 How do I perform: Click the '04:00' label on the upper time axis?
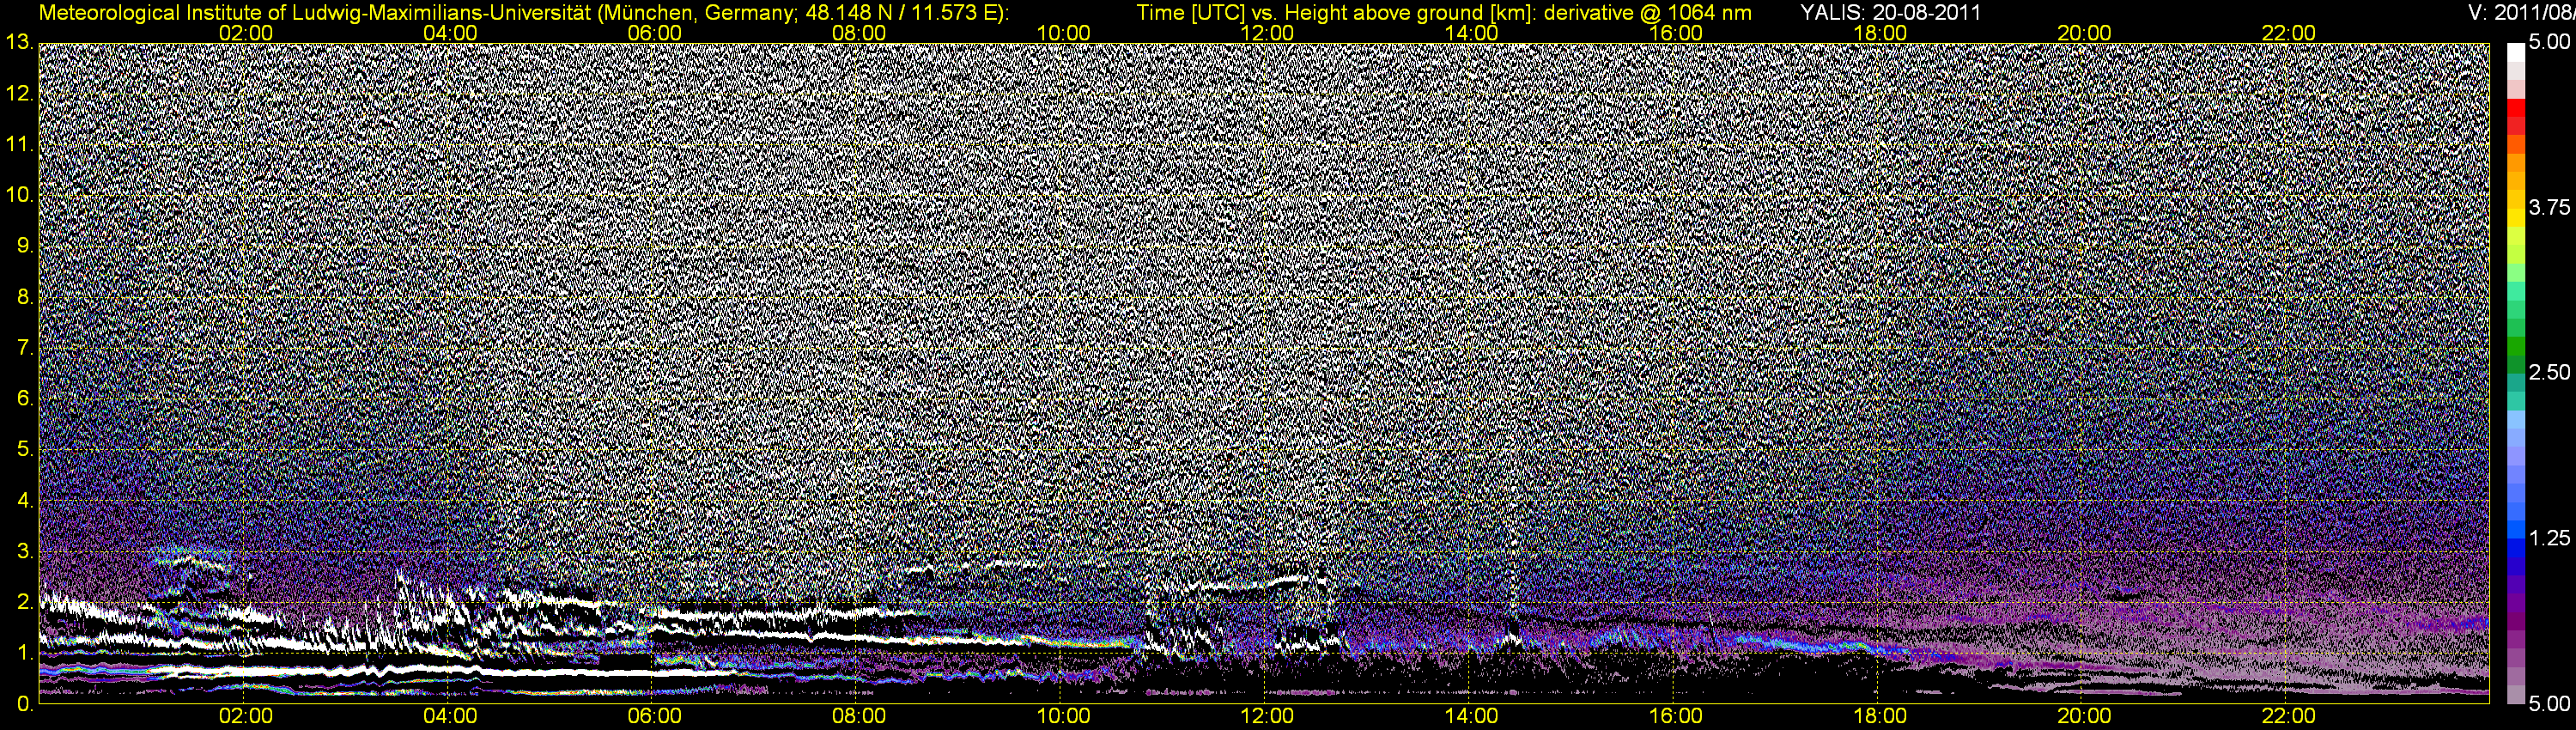(450, 33)
